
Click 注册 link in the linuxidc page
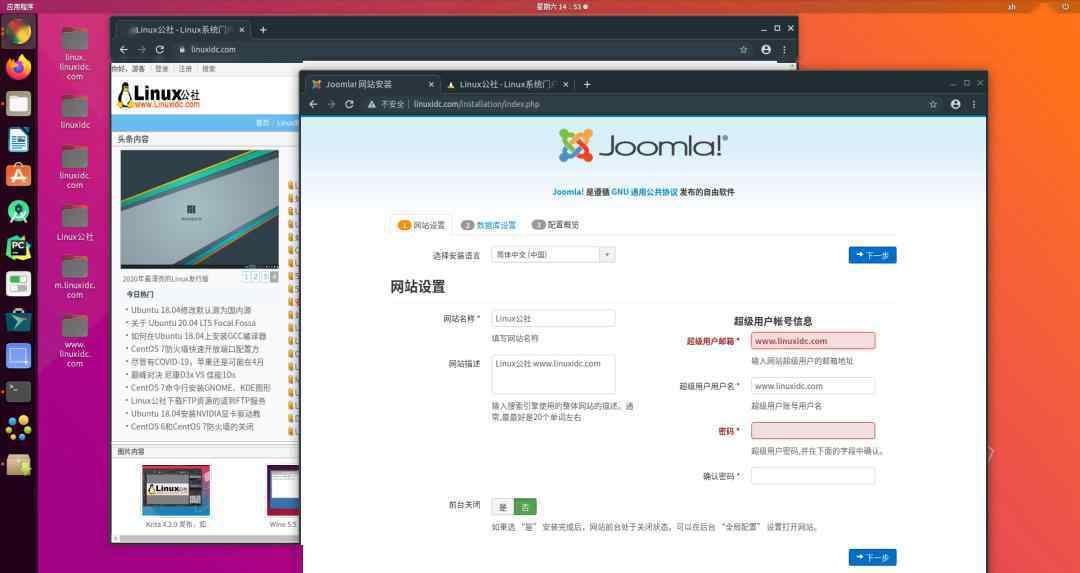(185, 69)
